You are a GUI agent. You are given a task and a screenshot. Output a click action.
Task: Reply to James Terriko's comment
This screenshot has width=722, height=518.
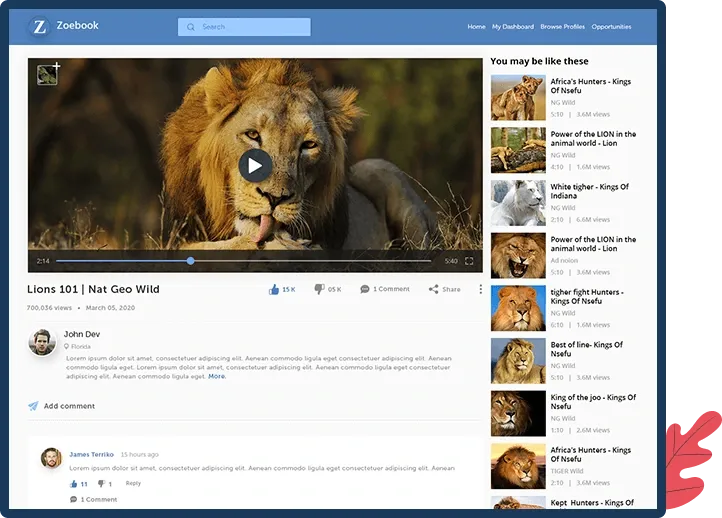point(133,483)
